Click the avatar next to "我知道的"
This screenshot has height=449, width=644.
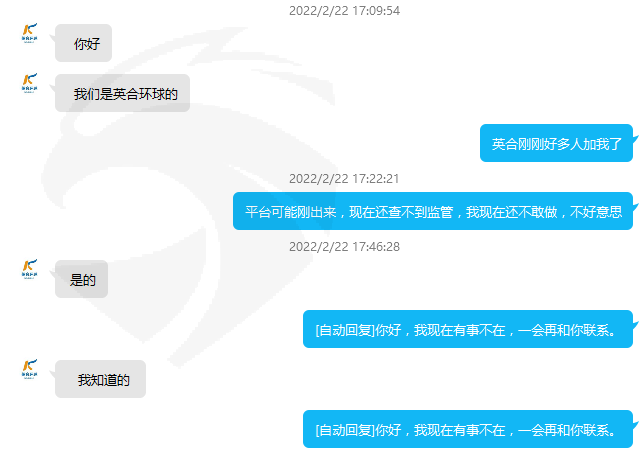point(30,369)
